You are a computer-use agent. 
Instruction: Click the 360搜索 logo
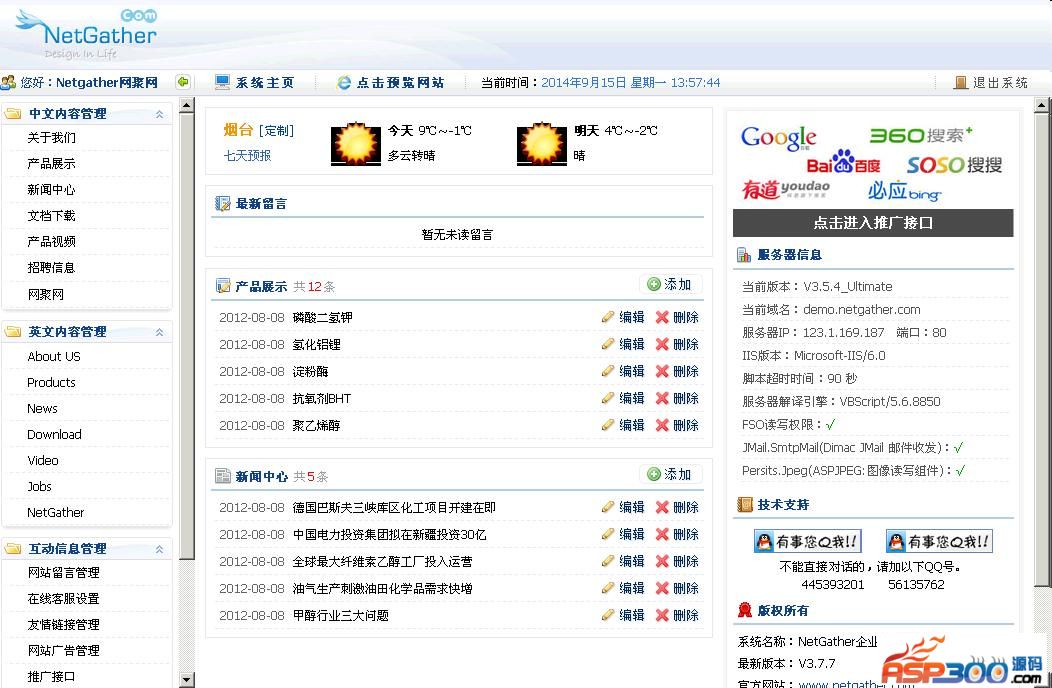tap(920, 135)
